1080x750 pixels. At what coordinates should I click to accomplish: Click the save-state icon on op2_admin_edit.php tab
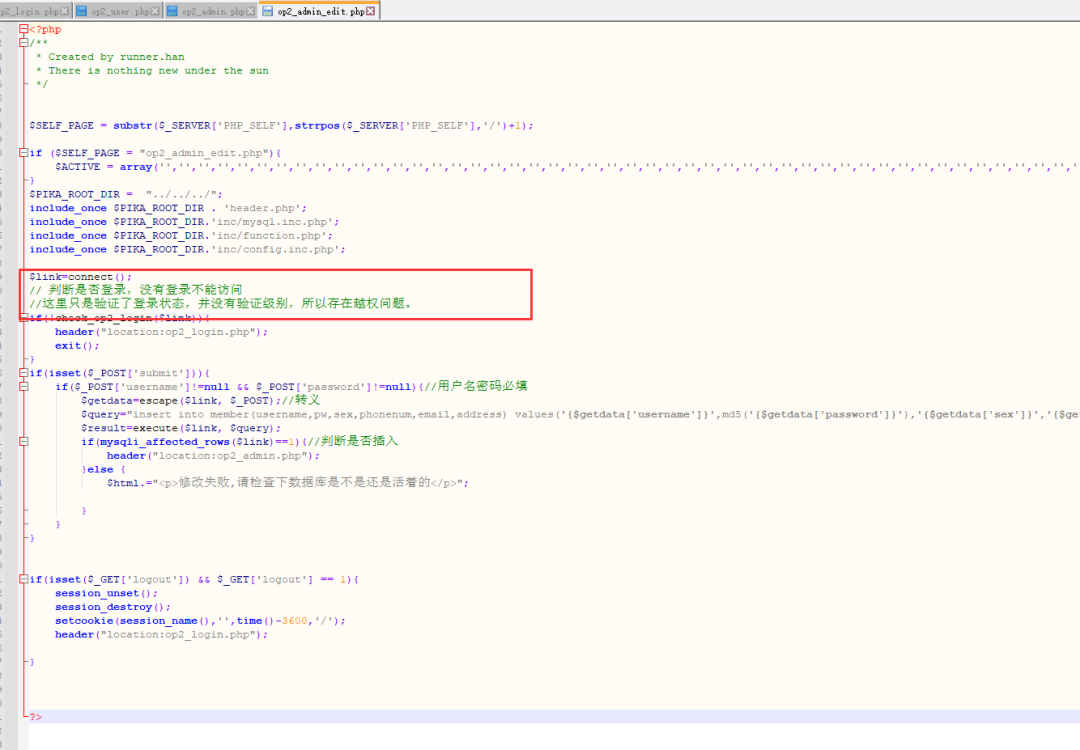[267, 11]
